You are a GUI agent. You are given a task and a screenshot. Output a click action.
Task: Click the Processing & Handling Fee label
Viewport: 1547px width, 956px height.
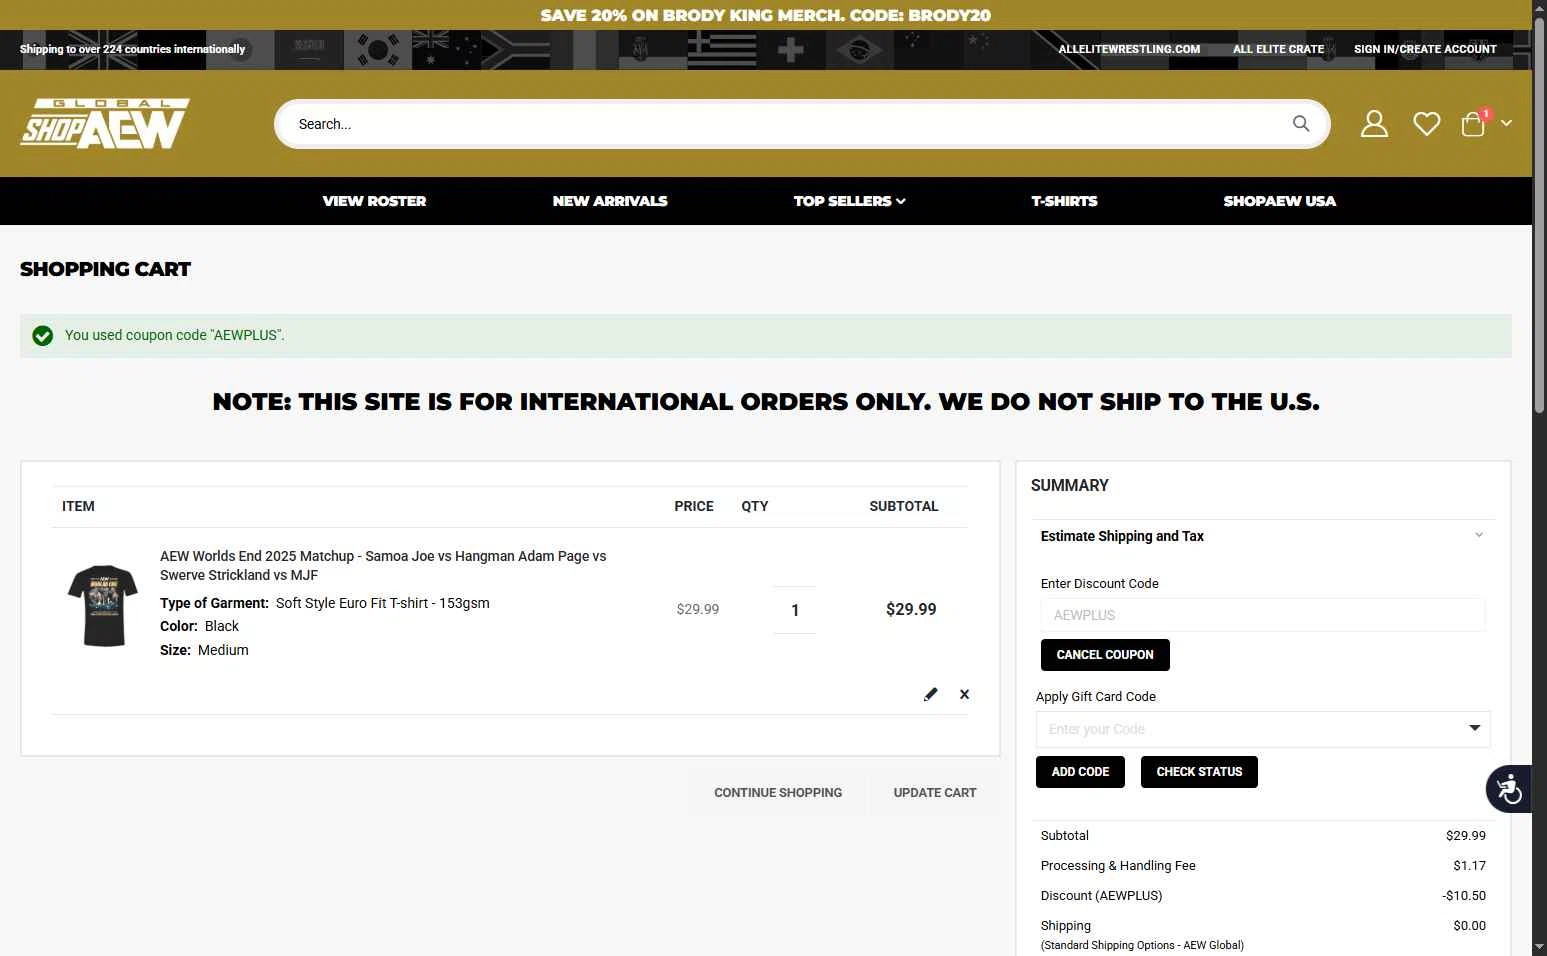[x=1118, y=866]
